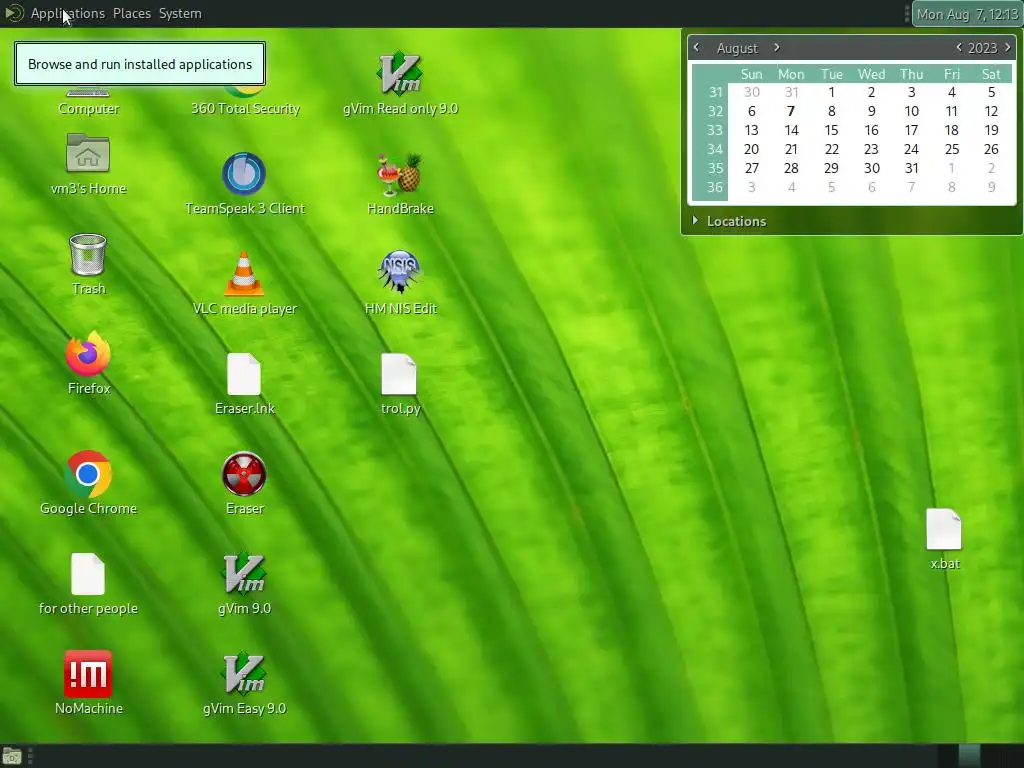
Task: Click week number 33 in calendar
Action: pyautogui.click(x=715, y=130)
